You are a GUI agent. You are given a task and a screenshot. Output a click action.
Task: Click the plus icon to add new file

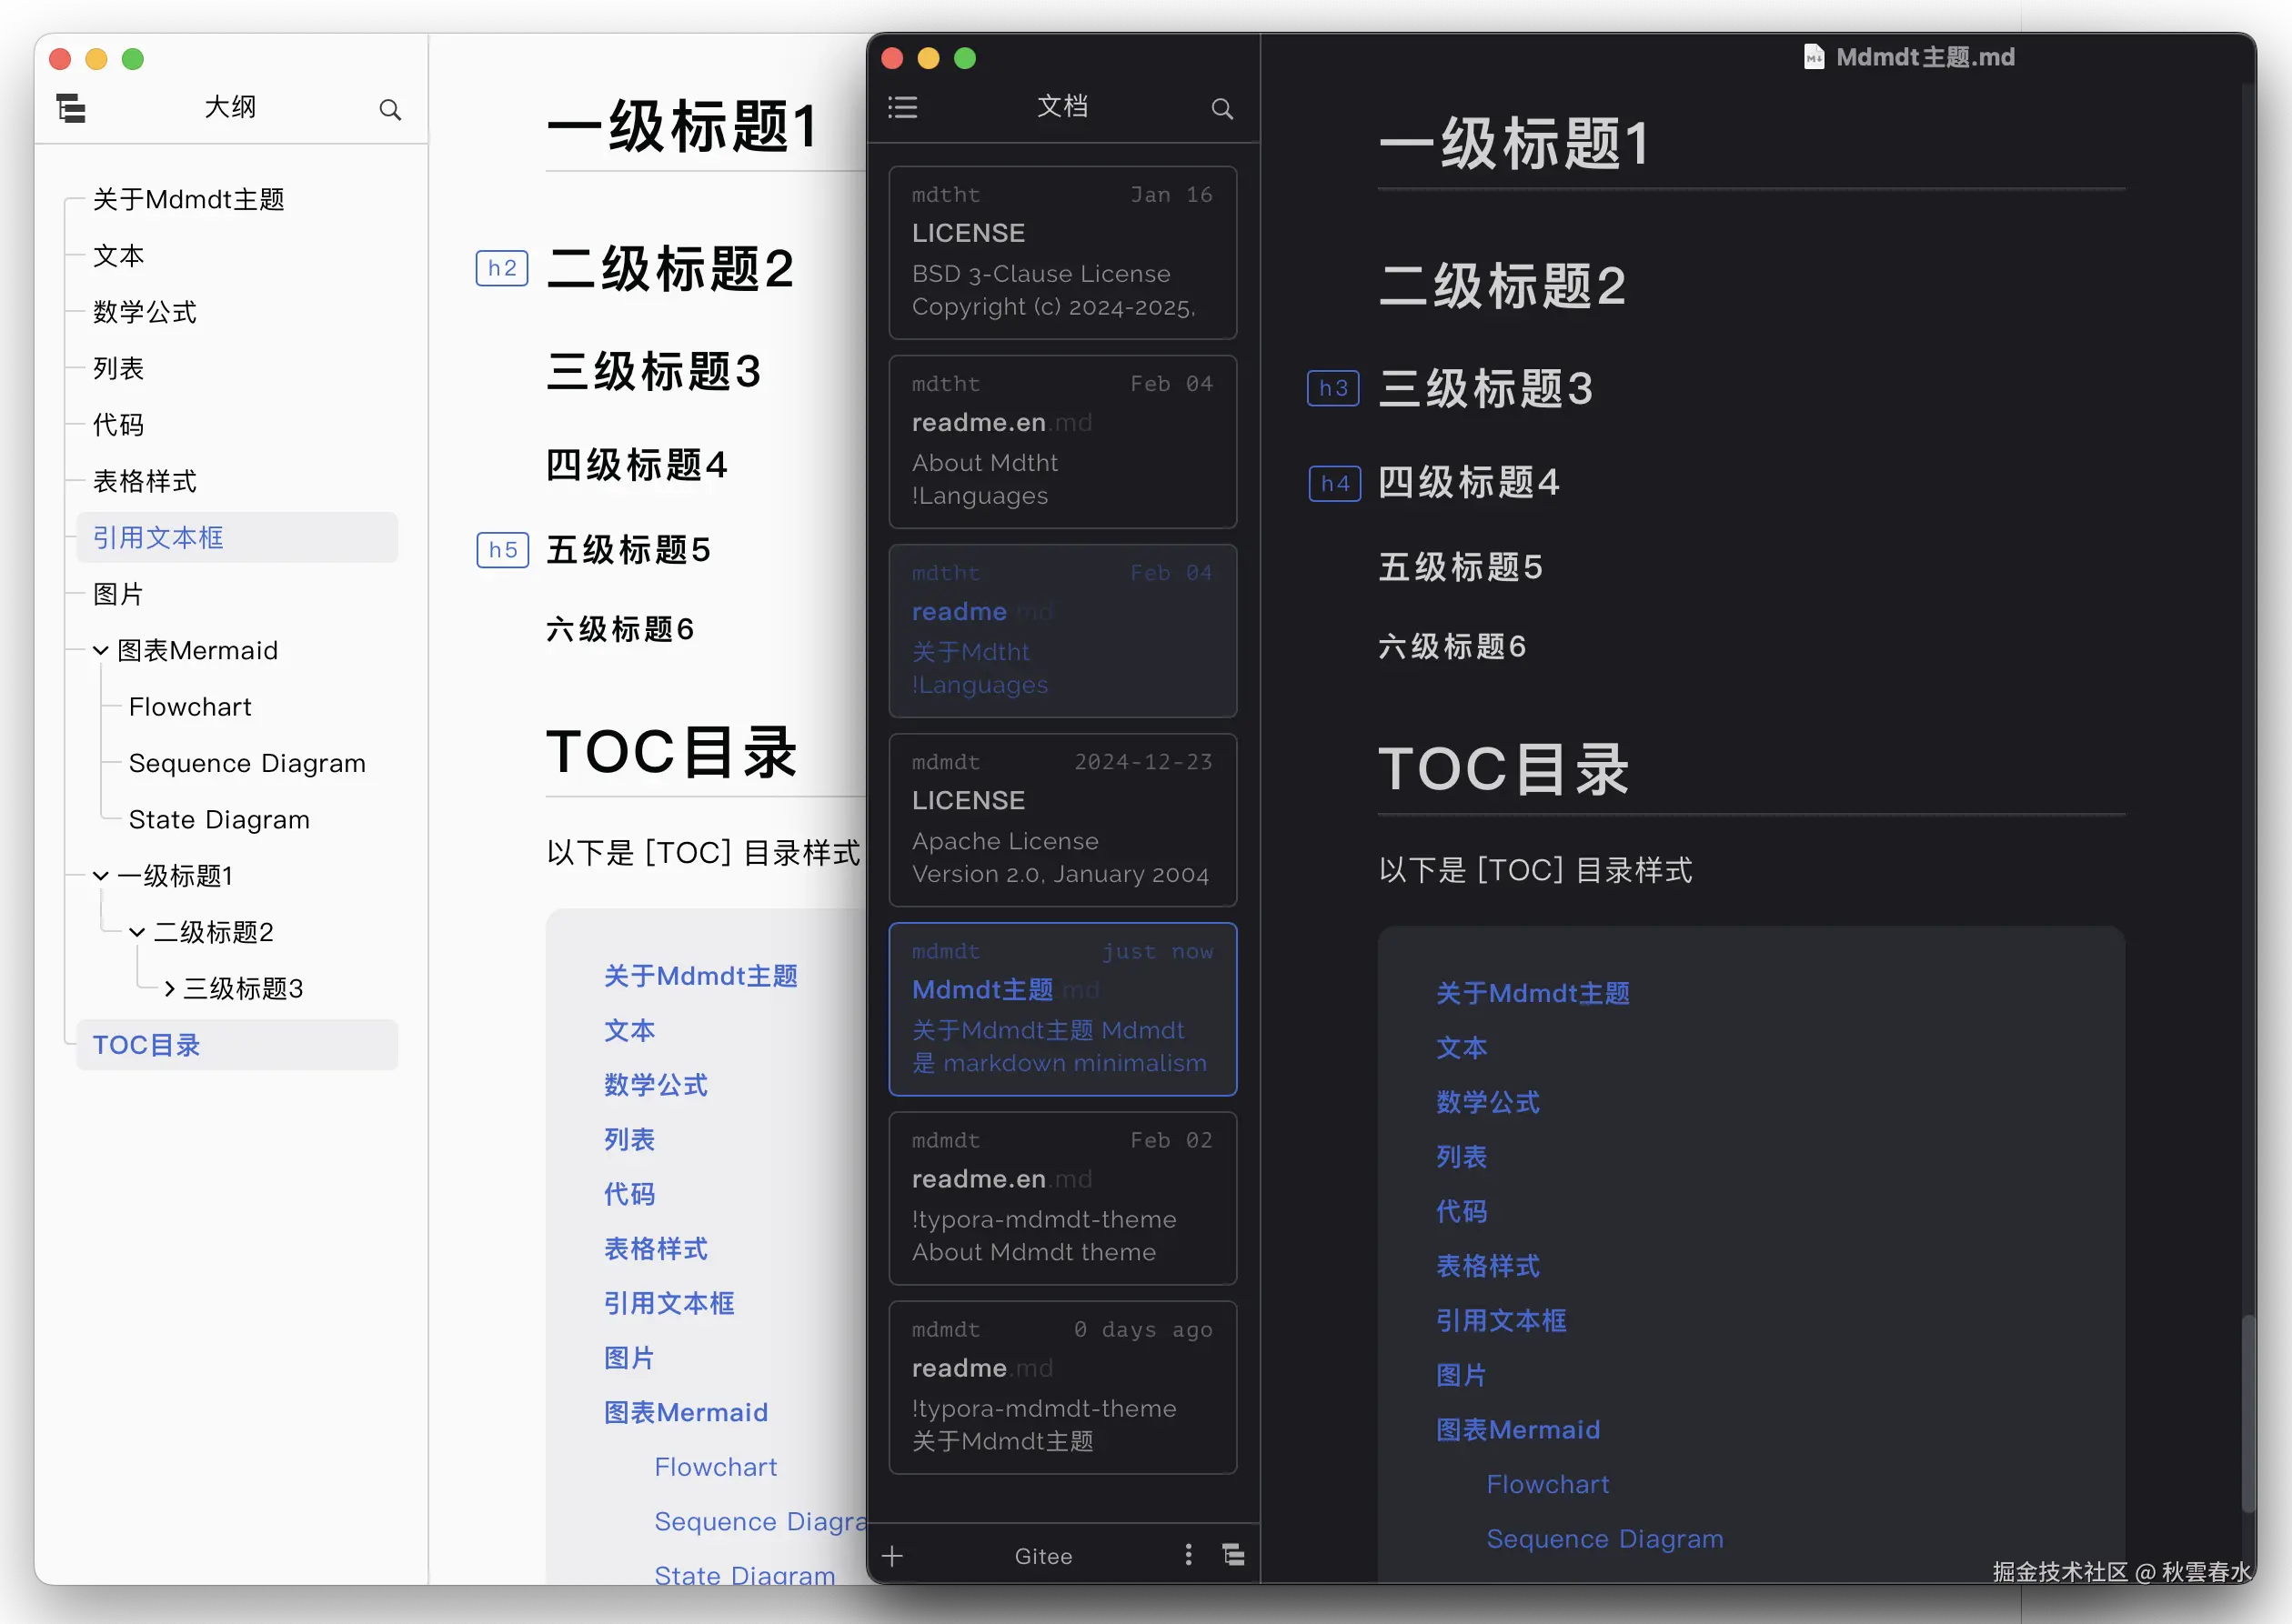(x=893, y=1556)
